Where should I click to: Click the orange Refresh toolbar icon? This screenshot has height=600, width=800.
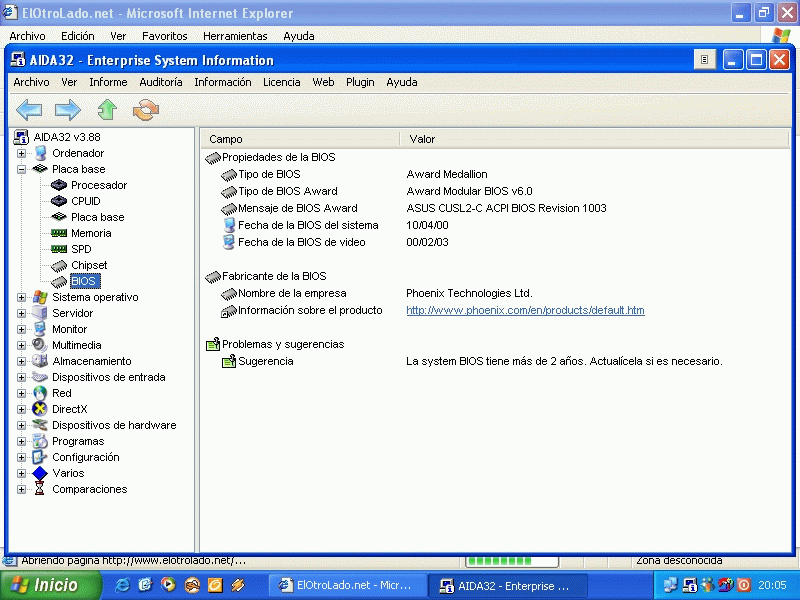tap(146, 110)
